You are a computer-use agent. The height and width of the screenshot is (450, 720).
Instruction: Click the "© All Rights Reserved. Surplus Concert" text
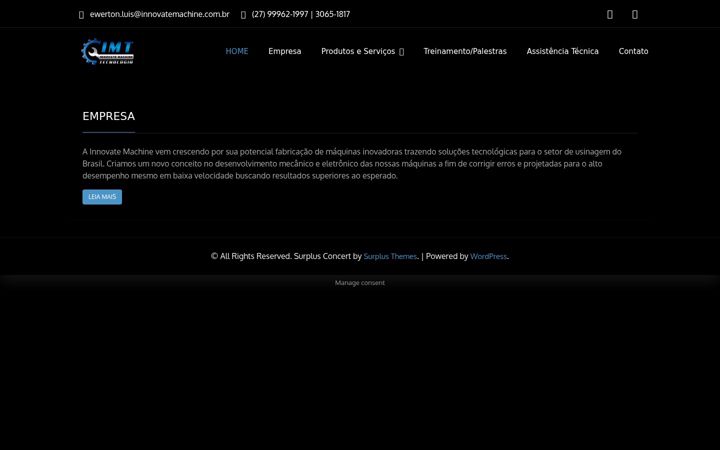(x=281, y=256)
